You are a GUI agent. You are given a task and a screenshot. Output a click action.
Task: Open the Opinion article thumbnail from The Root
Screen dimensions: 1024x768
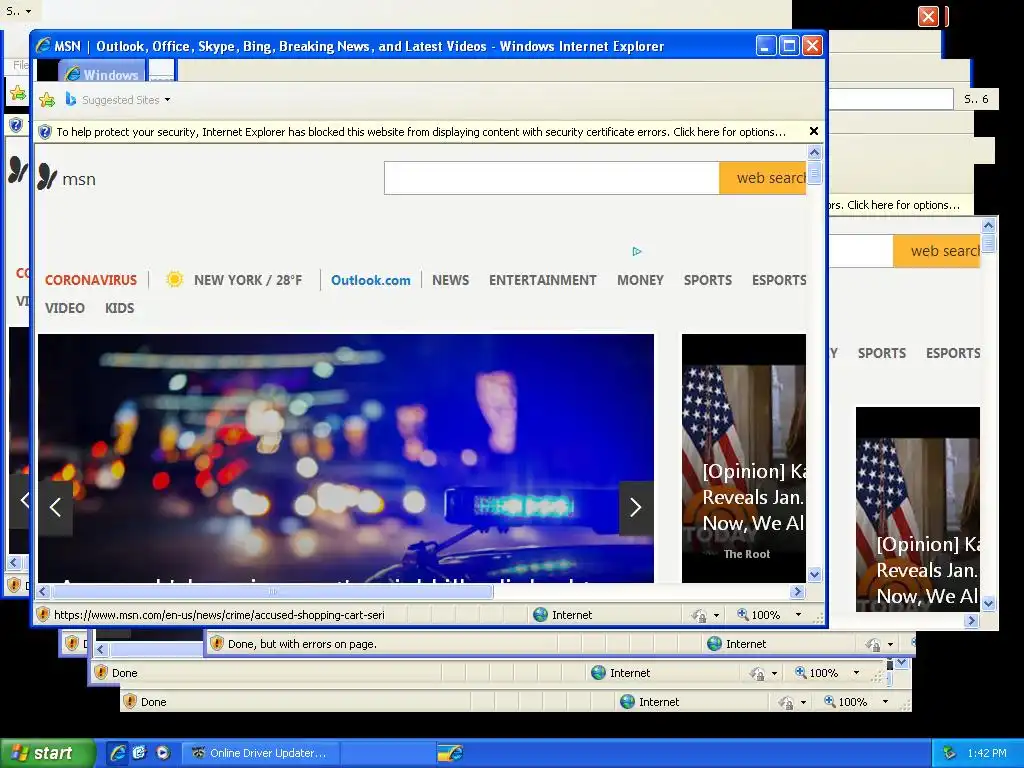pyautogui.click(x=744, y=458)
